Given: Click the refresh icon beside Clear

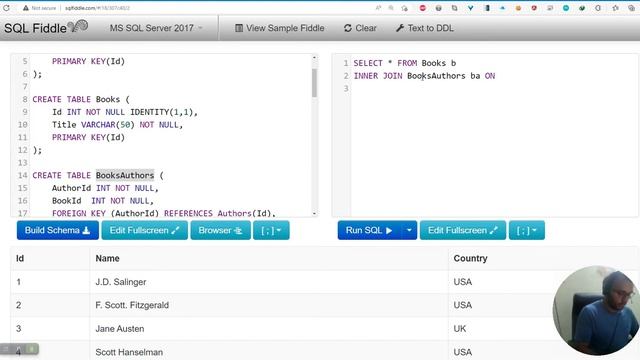Looking at the screenshot, I should click(x=348, y=28).
